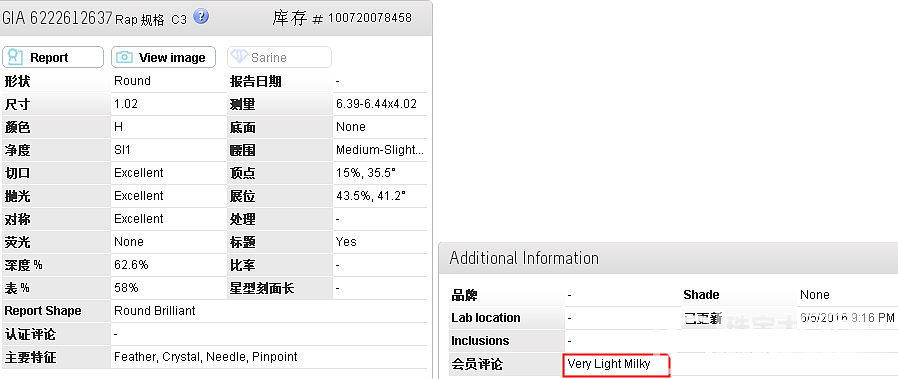
Task: Click the Sarine button
Action: [279, 57]
